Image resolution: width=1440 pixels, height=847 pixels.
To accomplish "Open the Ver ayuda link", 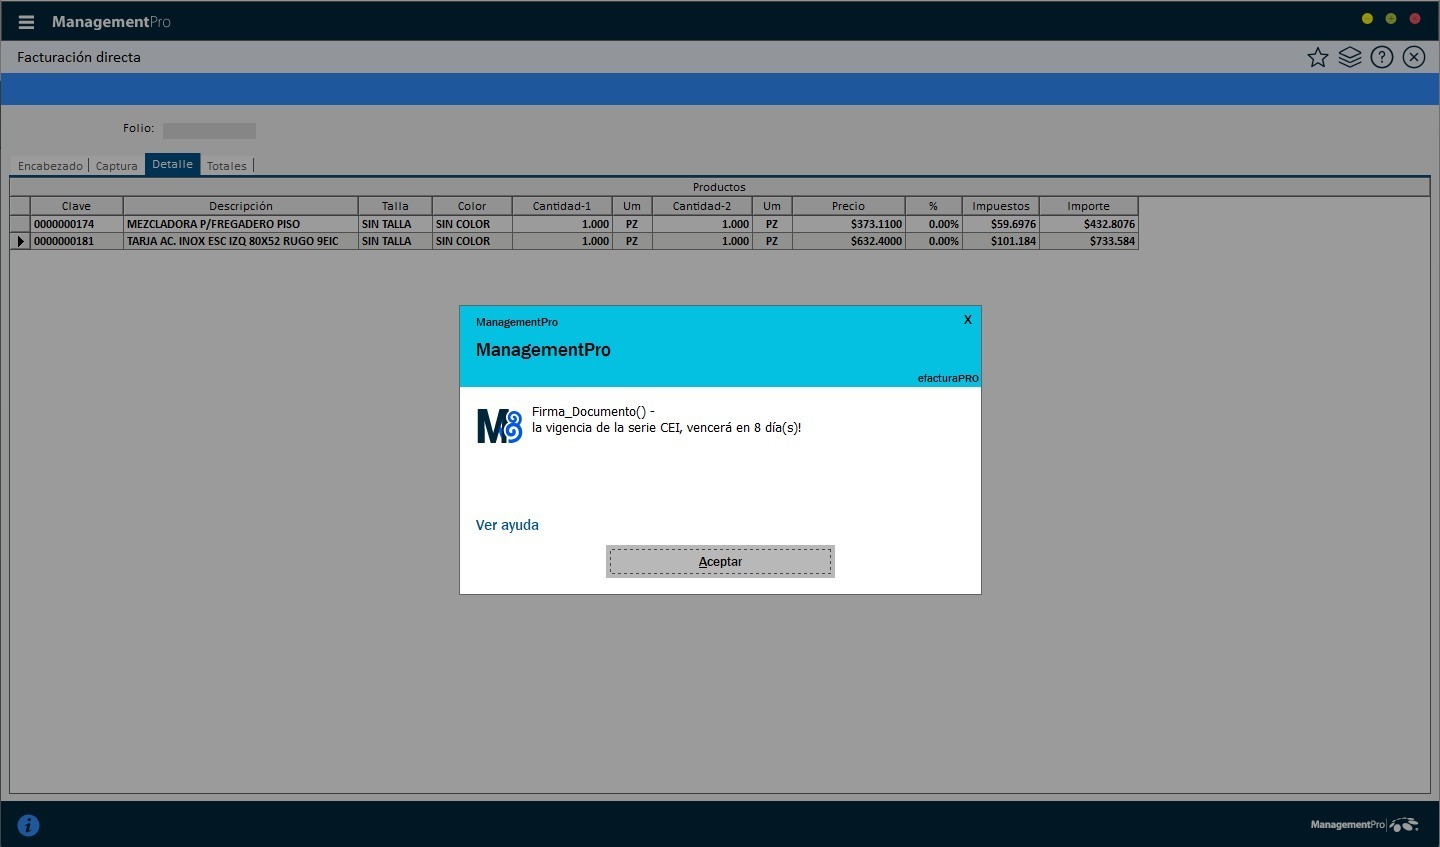I will coord(507,525).
